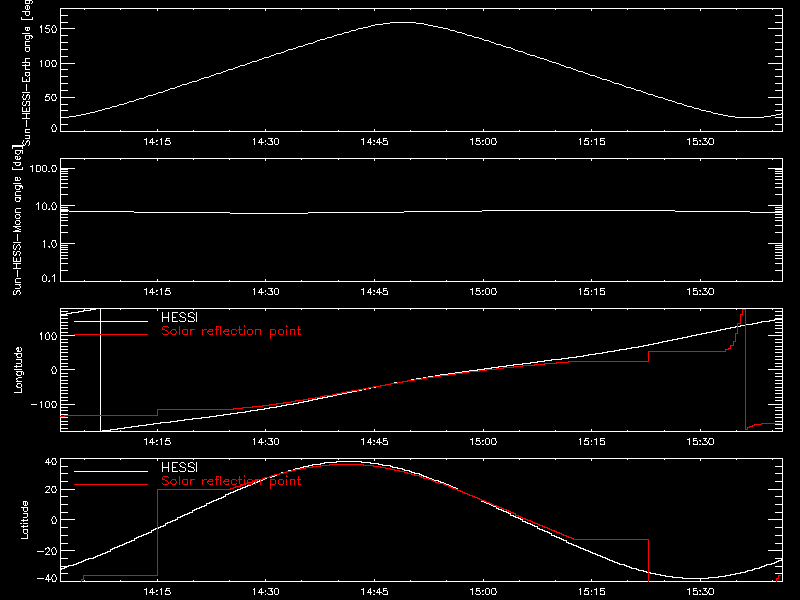Click 14:30 time label under Earth angle plot
Image resolution: width=800 pixels, height=600 pixels.
(x=266, y=142)
